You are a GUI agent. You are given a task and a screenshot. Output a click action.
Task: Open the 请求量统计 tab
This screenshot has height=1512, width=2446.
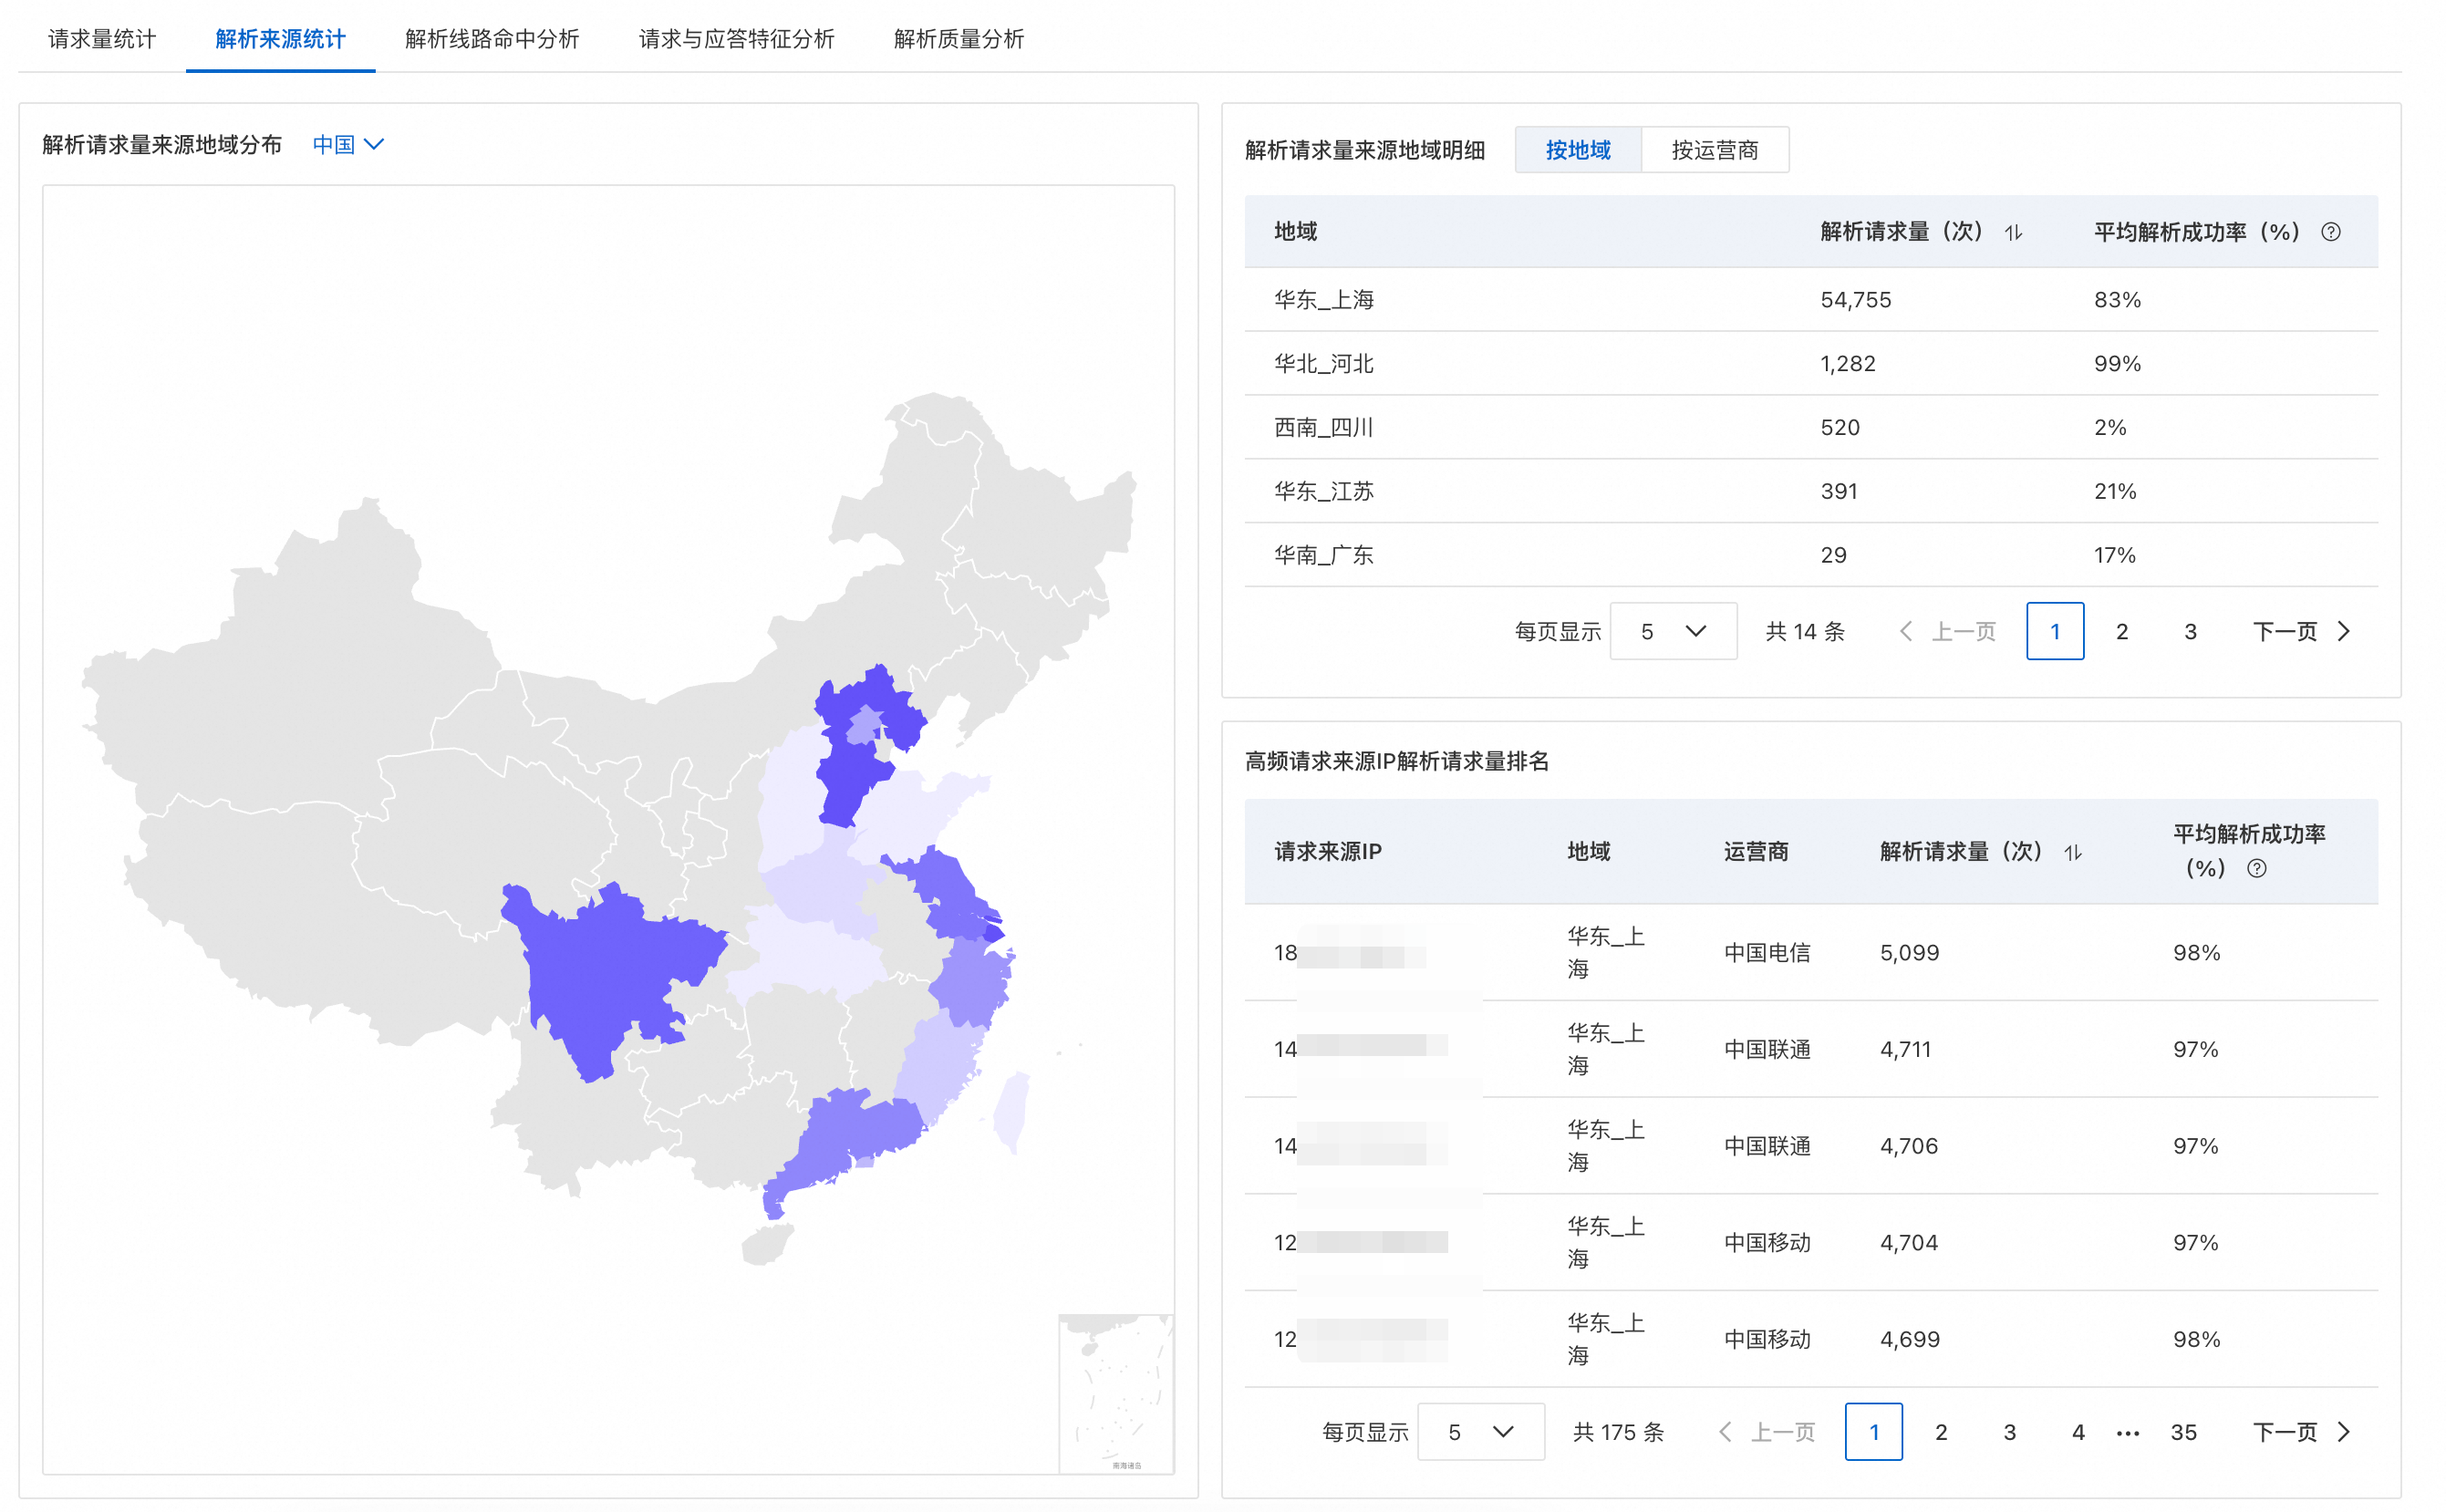click(101, 39)
